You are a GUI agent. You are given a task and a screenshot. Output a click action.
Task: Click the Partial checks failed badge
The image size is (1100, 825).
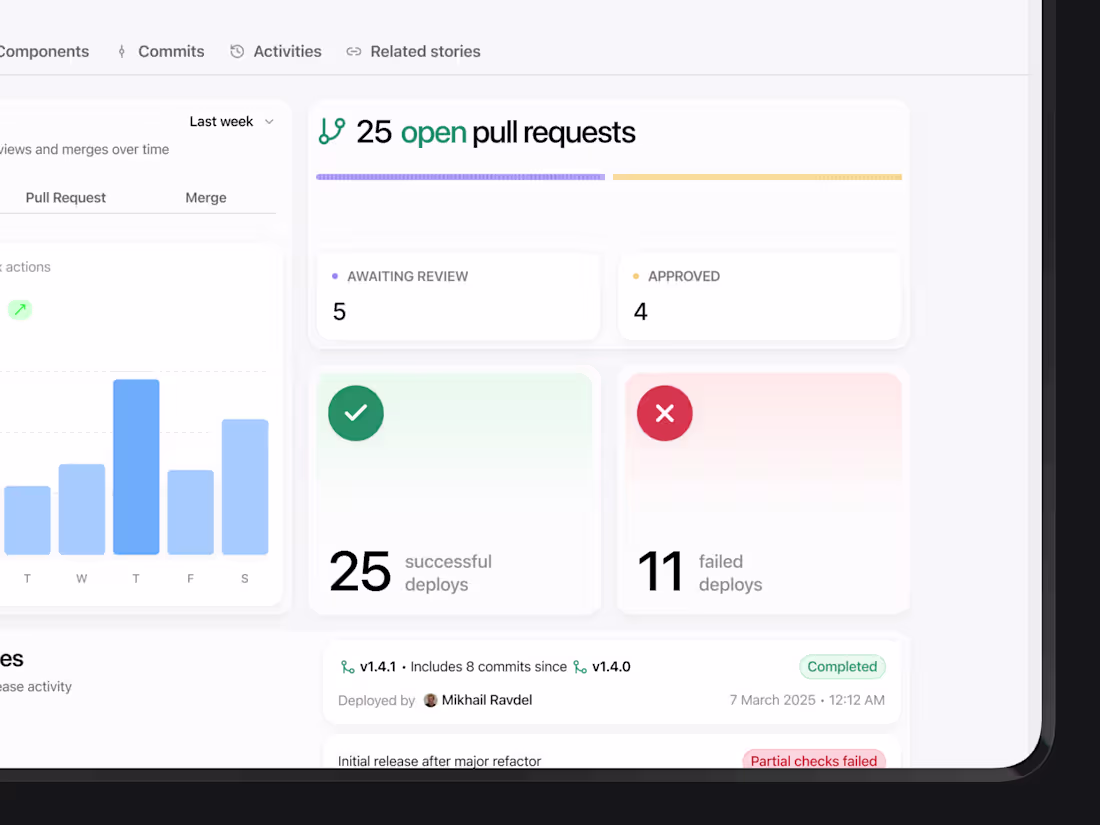pyautogui.click(x=813, y=761)
